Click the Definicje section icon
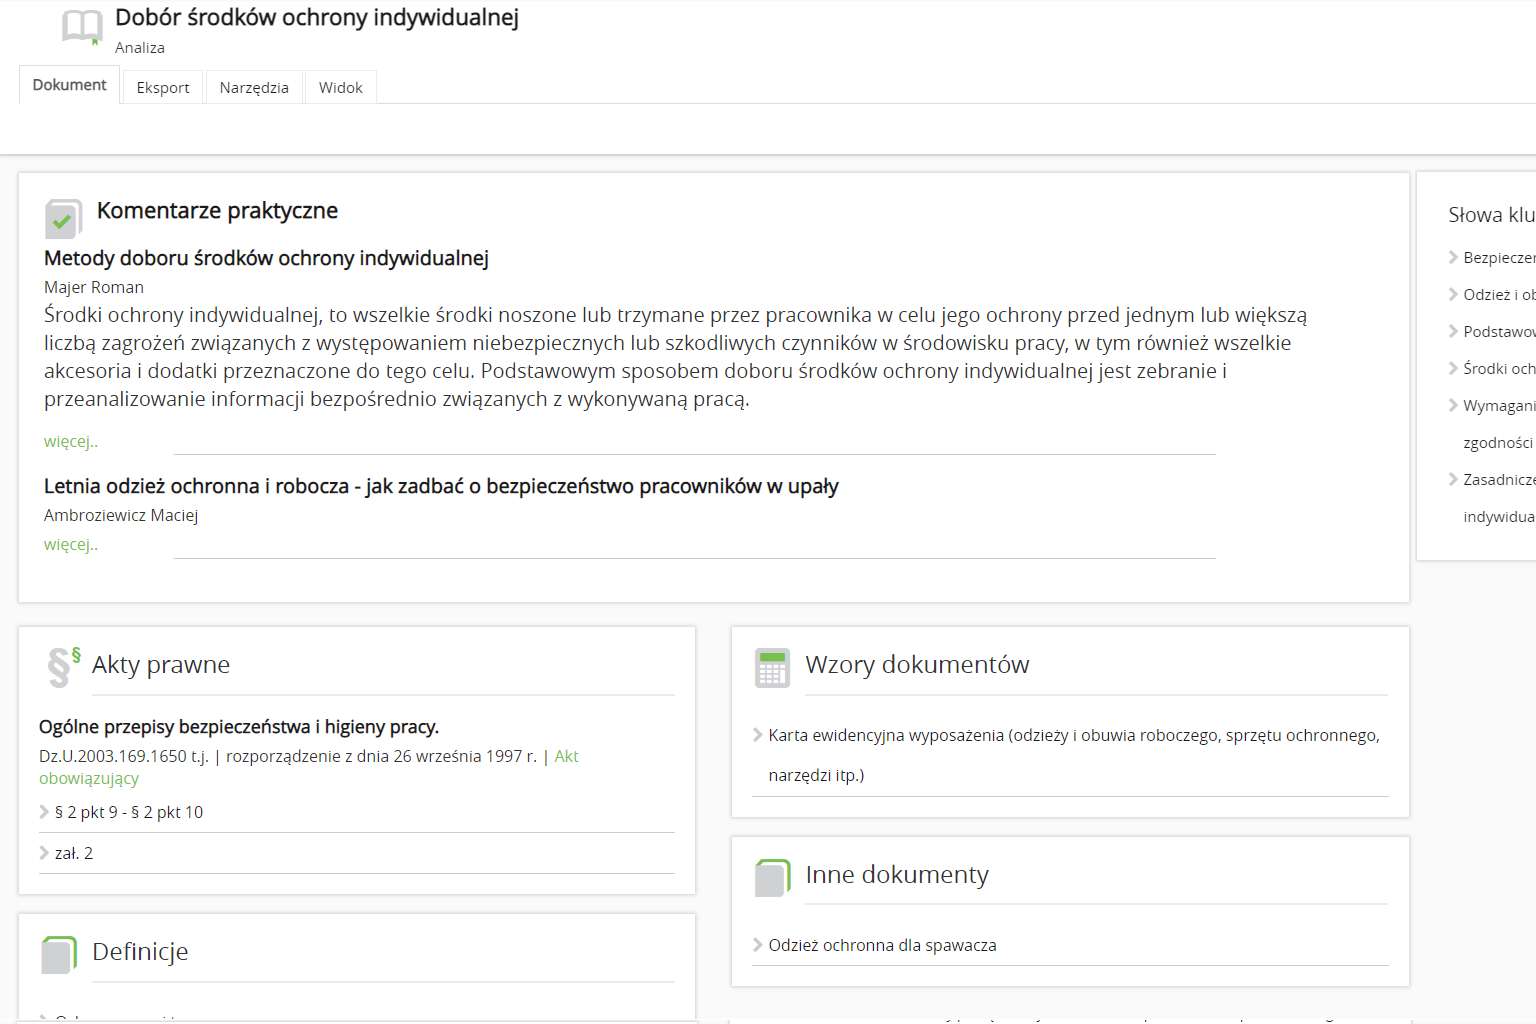This screenshot has height=1024, width=1536. point(59,954)
